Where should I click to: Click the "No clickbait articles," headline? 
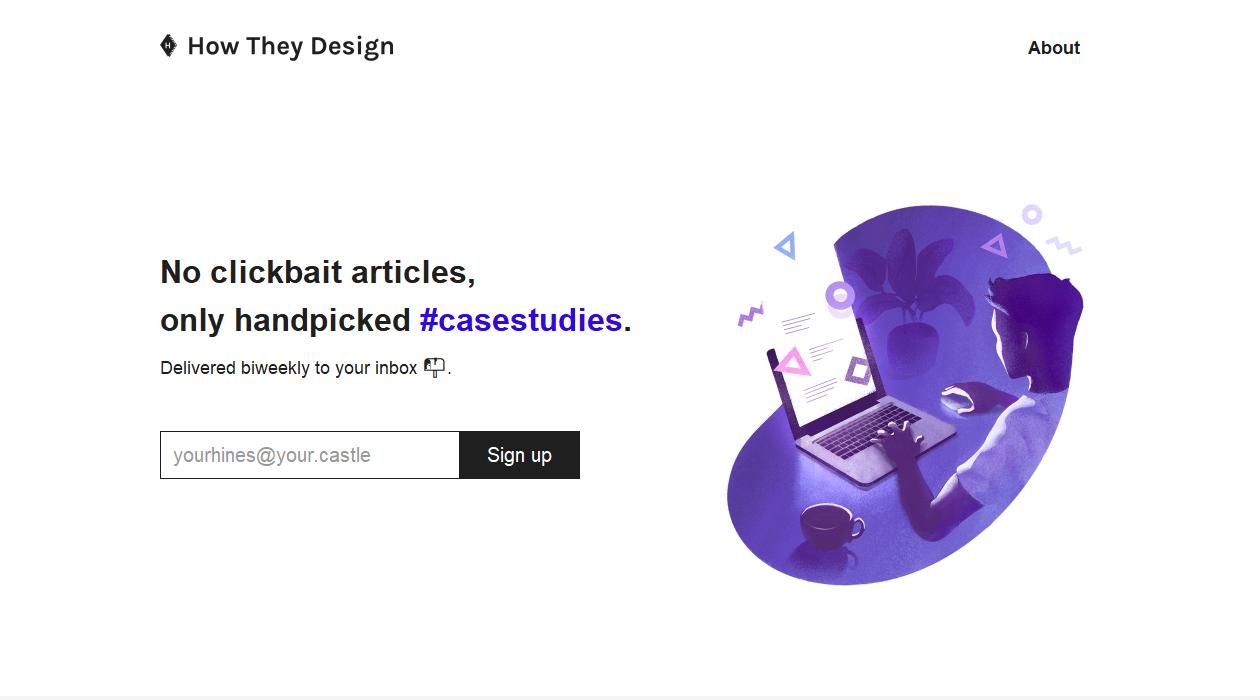[317, 272]
